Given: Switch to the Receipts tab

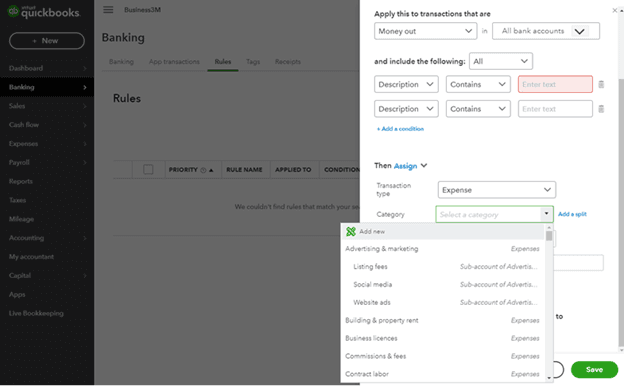Looking at the screenshot, I should point(288,62).
